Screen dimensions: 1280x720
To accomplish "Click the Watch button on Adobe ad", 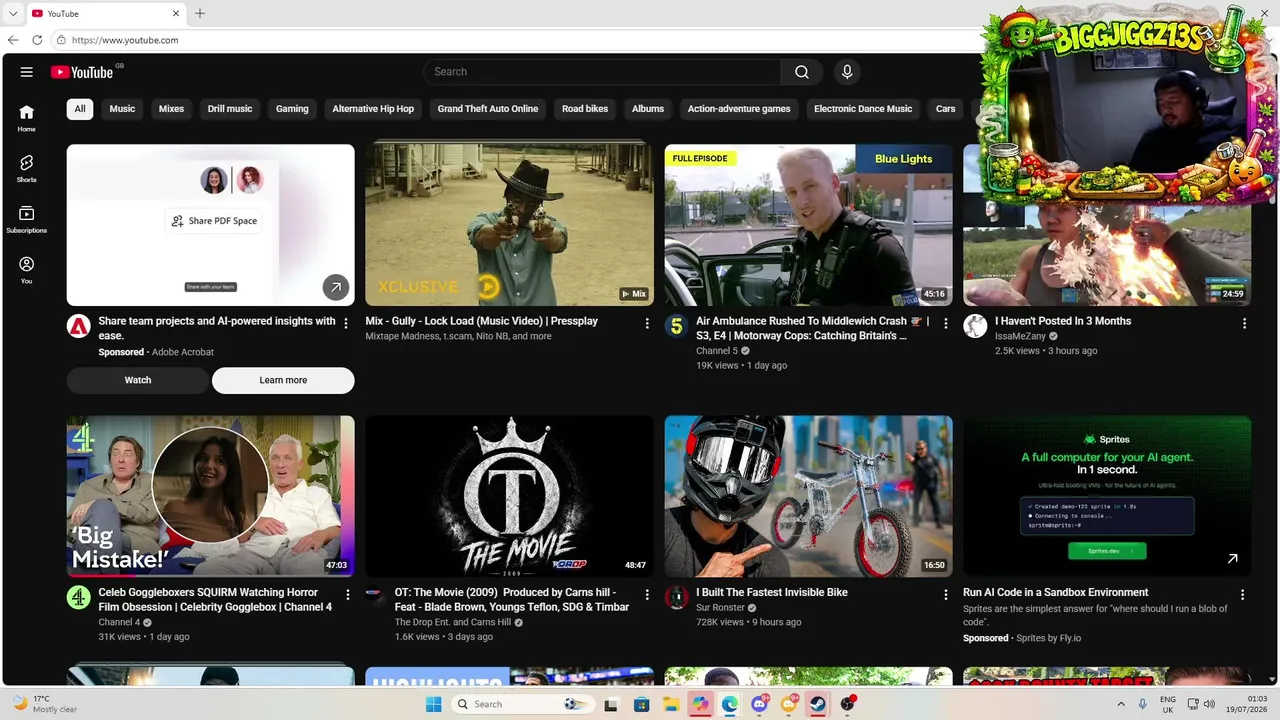I will click(138, 380).
